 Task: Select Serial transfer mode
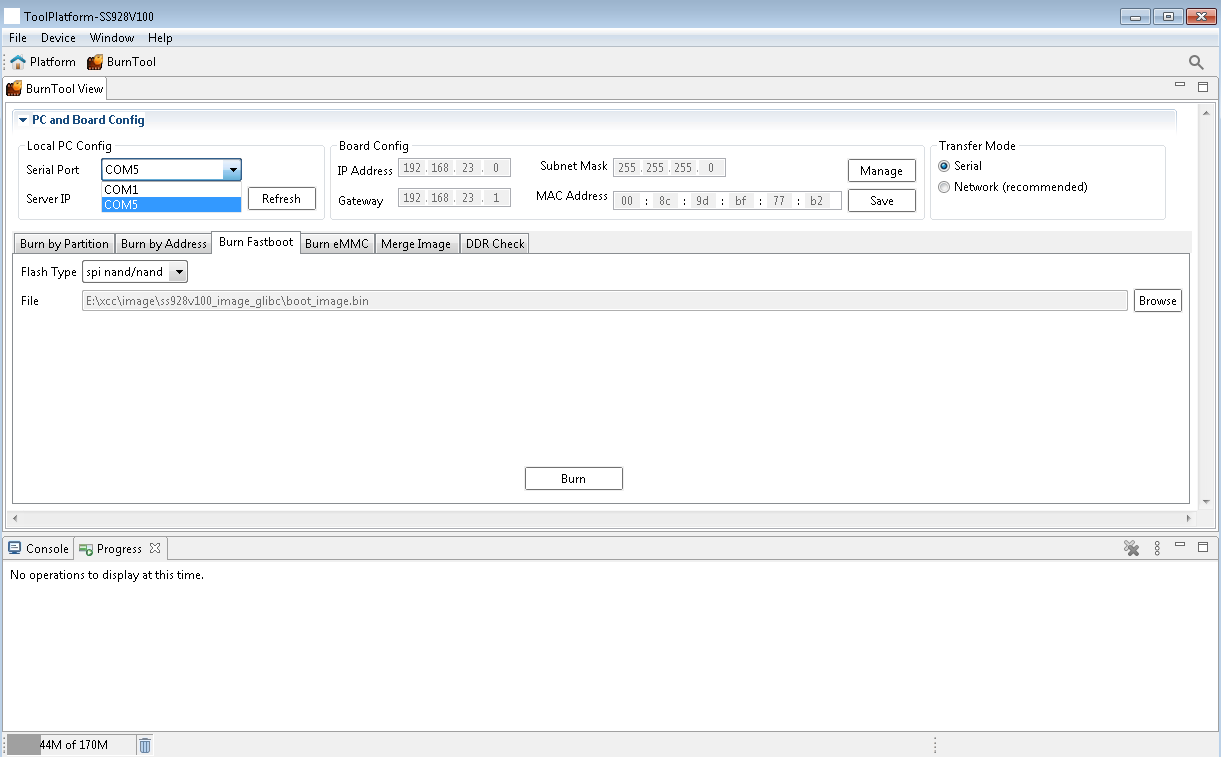944,166
